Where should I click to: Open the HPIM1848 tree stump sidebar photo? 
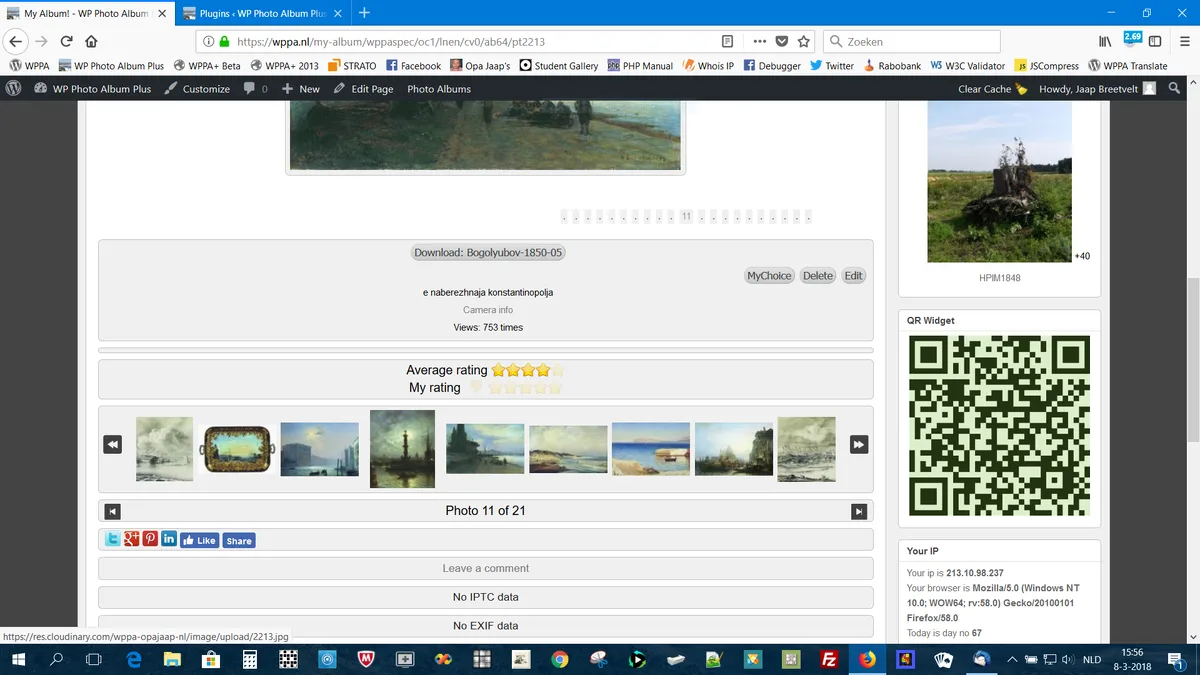pyautogui.click(x=1000, y=181)
